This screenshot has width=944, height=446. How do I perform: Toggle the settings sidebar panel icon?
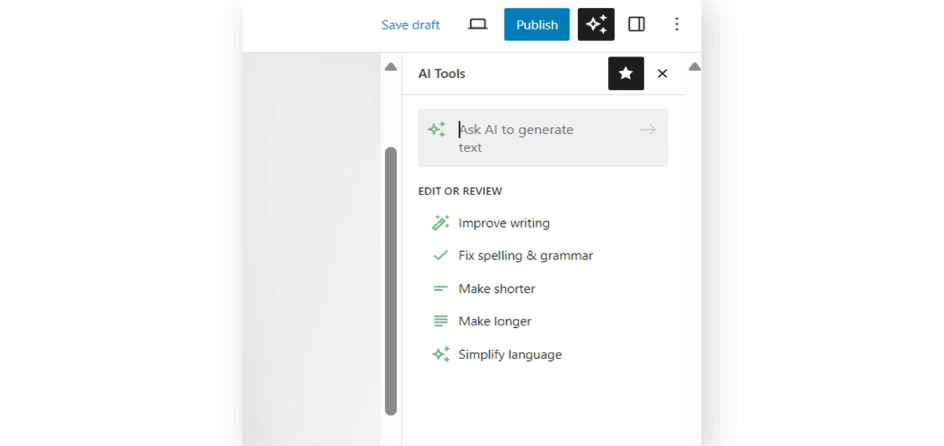click(636, 25)
